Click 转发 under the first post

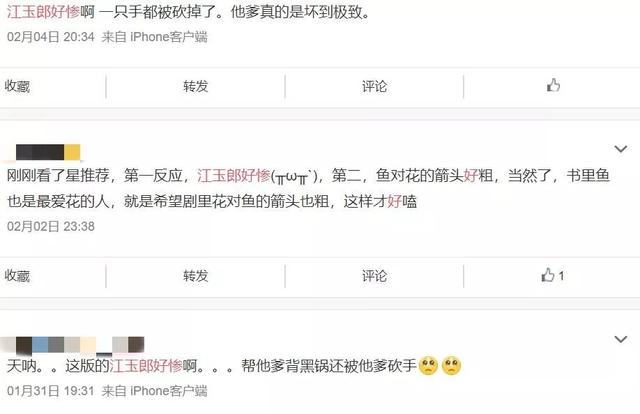196,86
